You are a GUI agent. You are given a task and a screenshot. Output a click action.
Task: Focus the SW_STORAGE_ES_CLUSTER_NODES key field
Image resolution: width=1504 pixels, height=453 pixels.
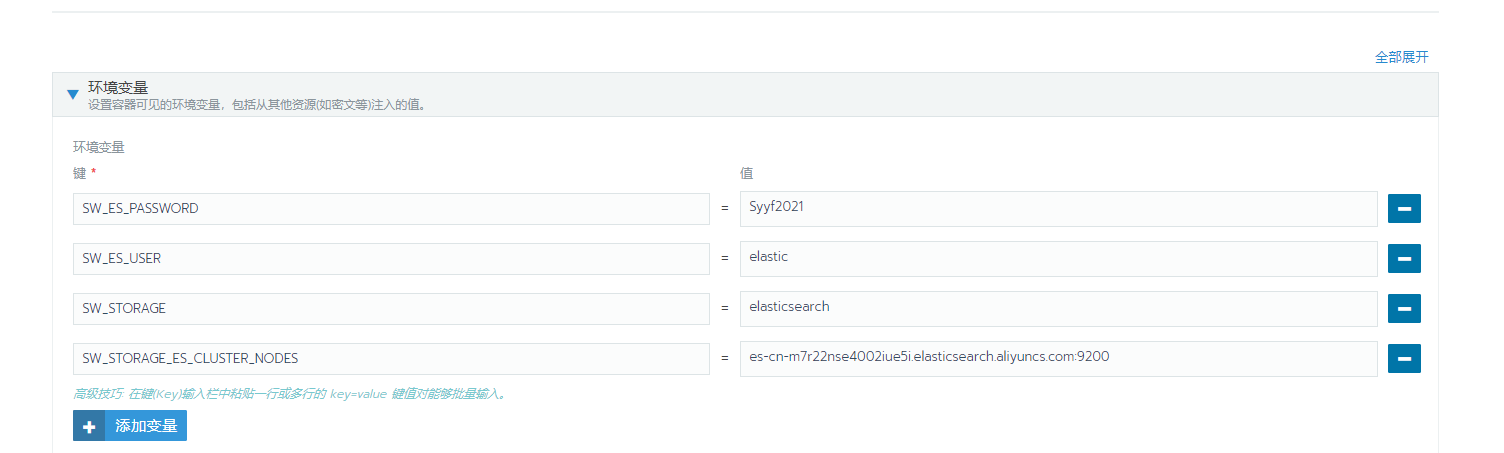[391, 359]
